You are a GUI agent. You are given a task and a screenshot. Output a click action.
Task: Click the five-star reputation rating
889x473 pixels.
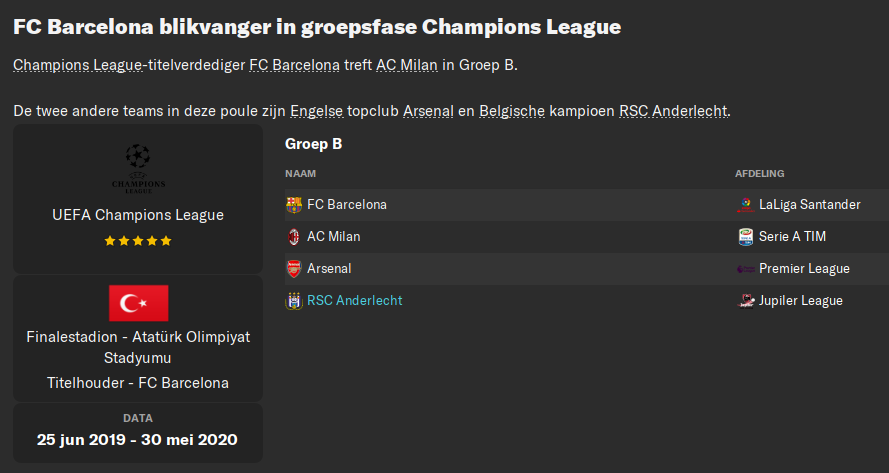(138, 241)
